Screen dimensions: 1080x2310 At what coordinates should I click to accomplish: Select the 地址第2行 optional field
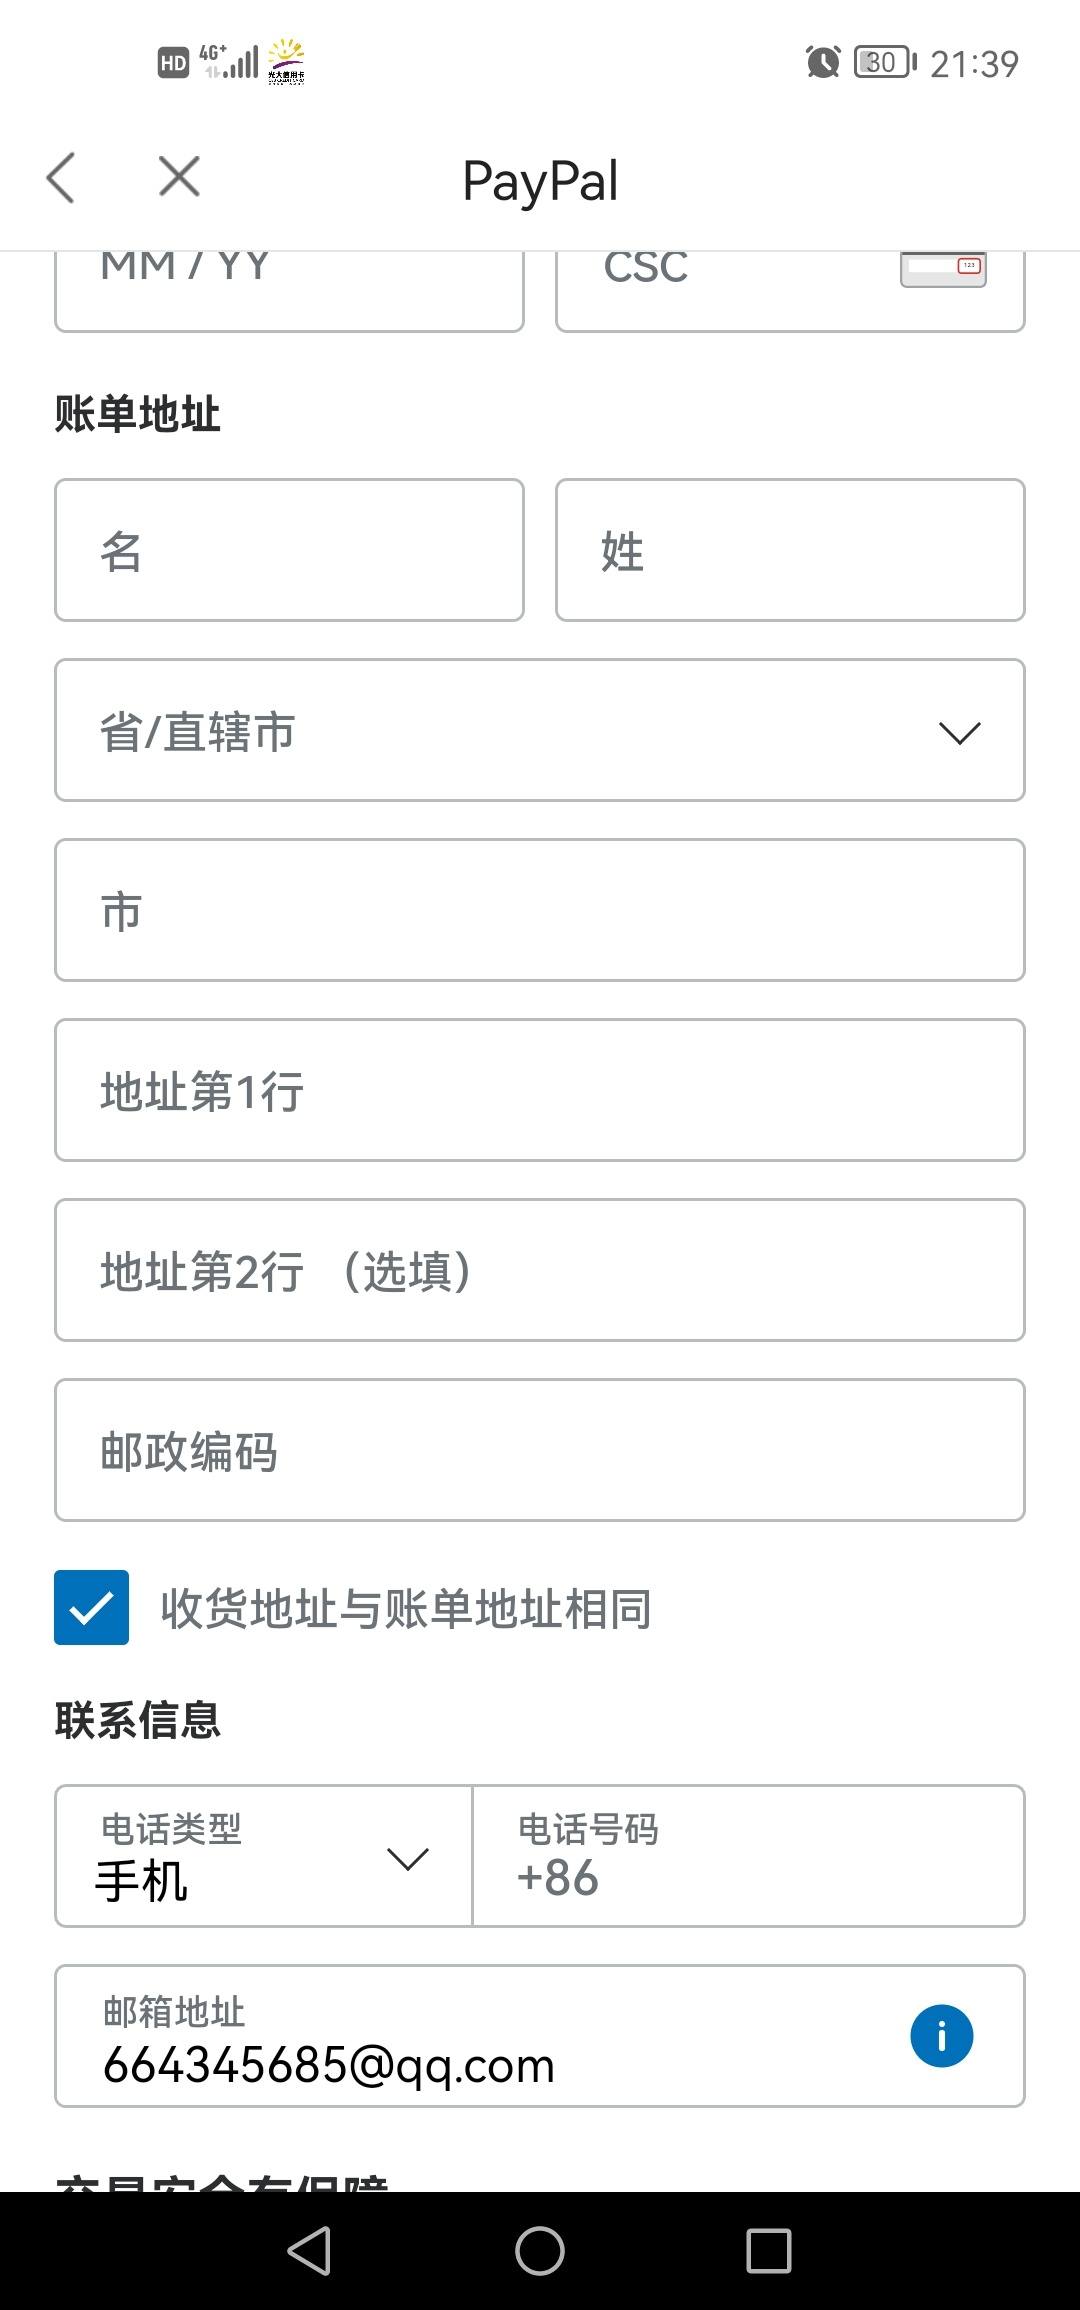(x=540, y=1270)
